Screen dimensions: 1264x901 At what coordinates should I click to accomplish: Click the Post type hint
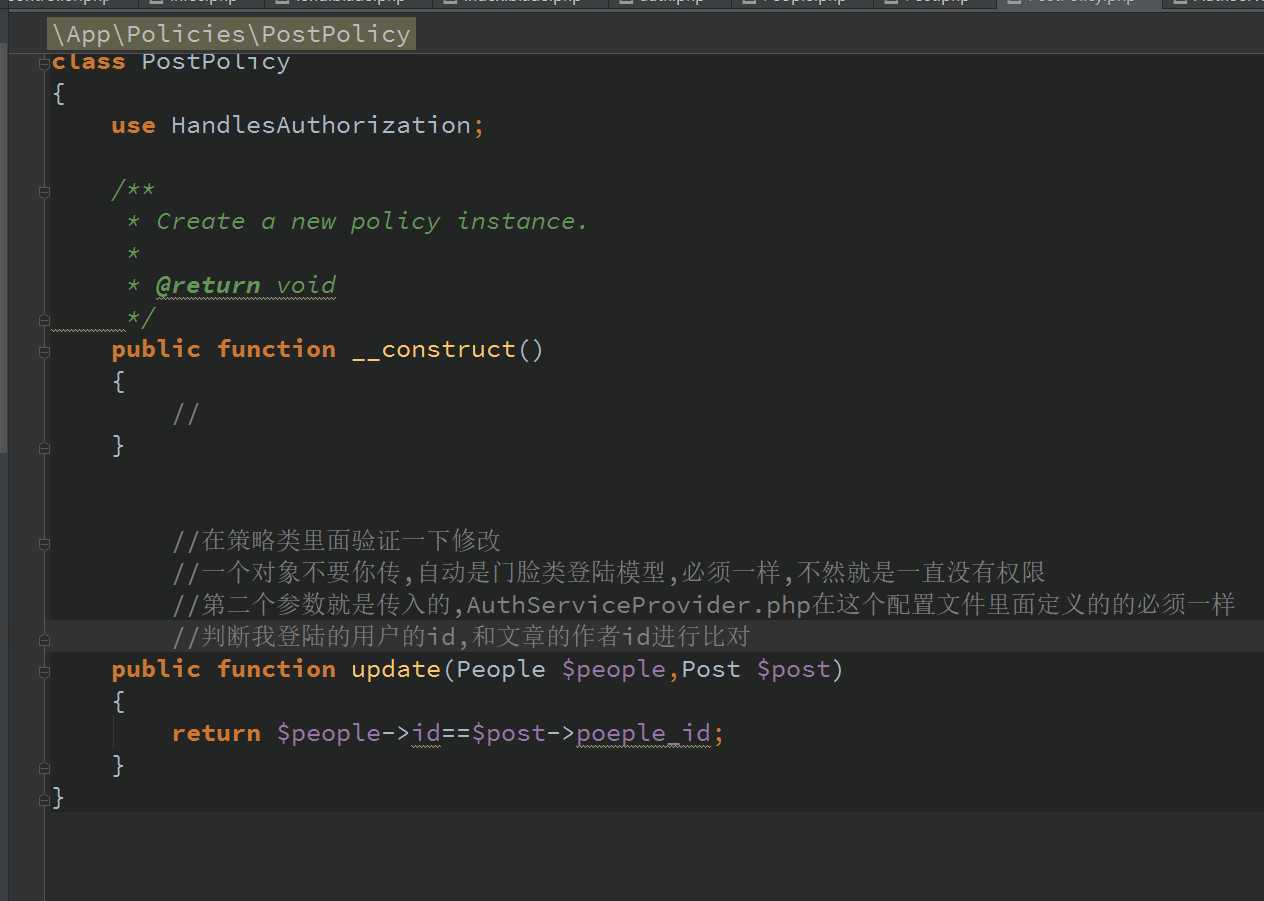click(x=711, y=669)
